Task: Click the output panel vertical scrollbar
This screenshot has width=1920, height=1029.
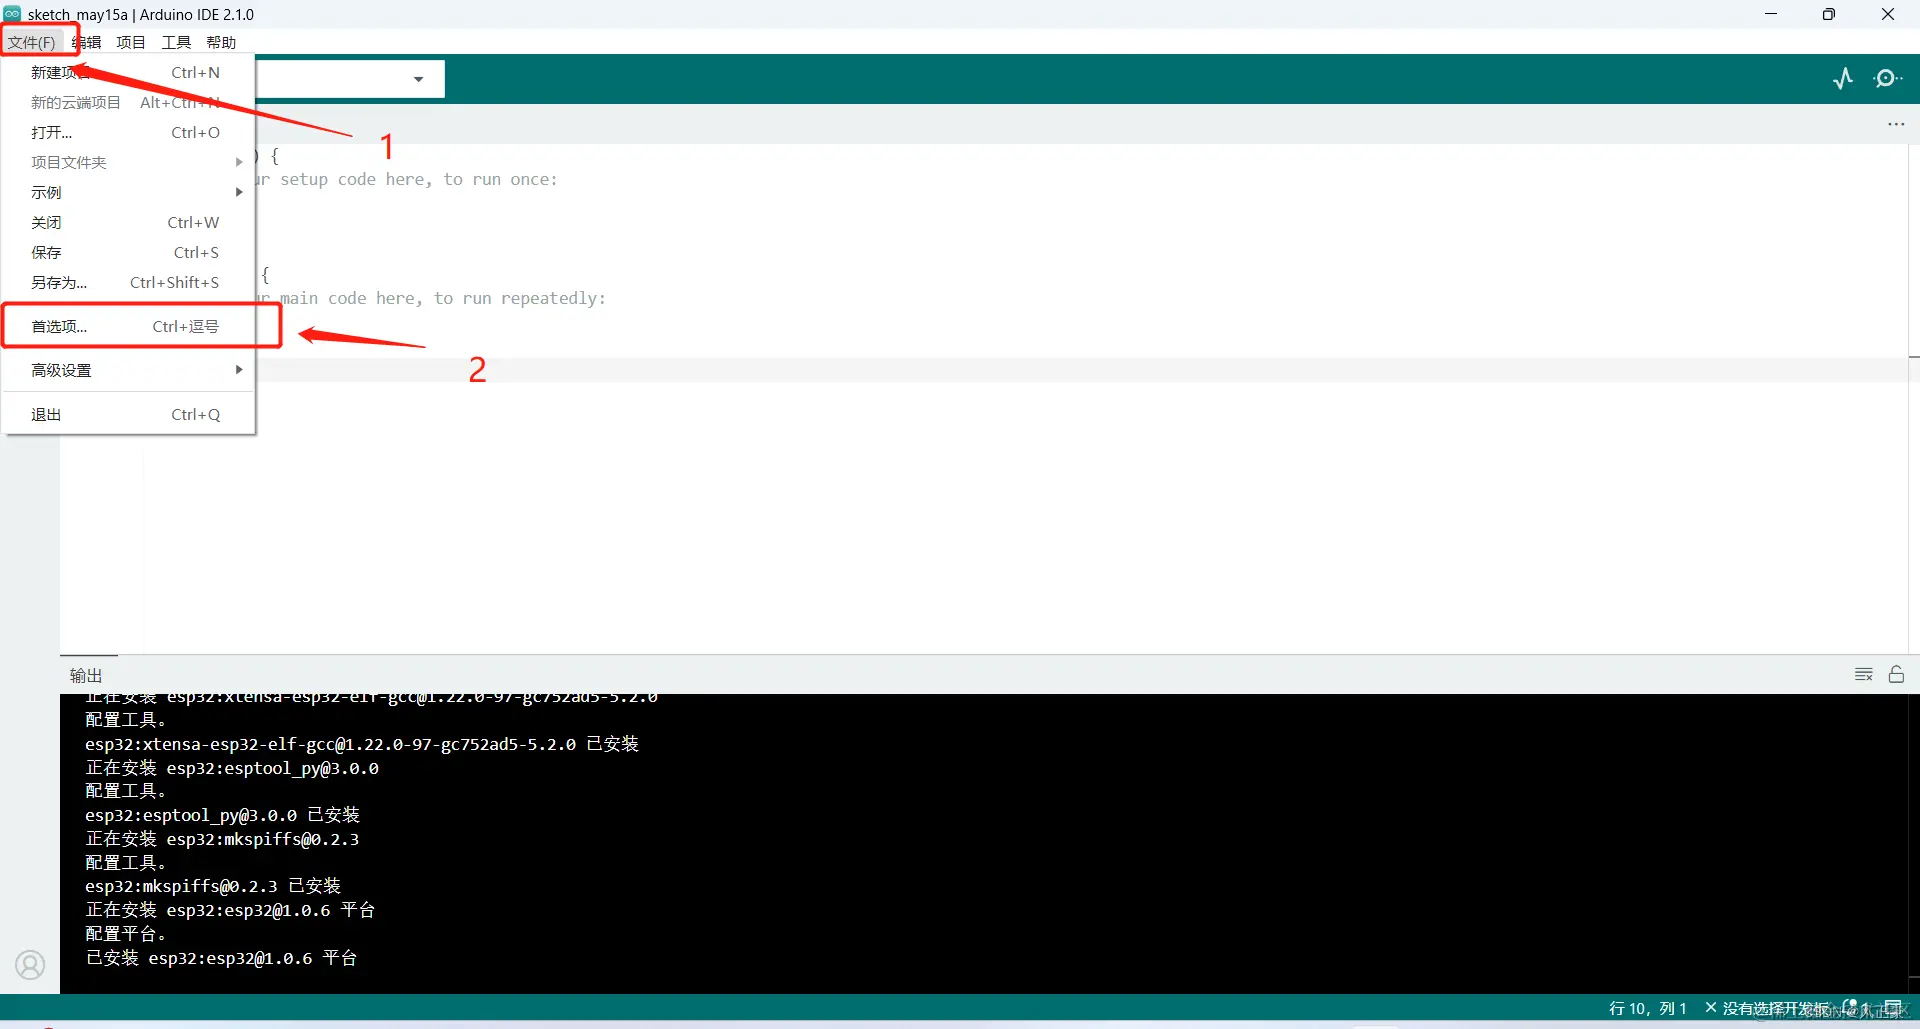Action: [x=1914, y=843]
